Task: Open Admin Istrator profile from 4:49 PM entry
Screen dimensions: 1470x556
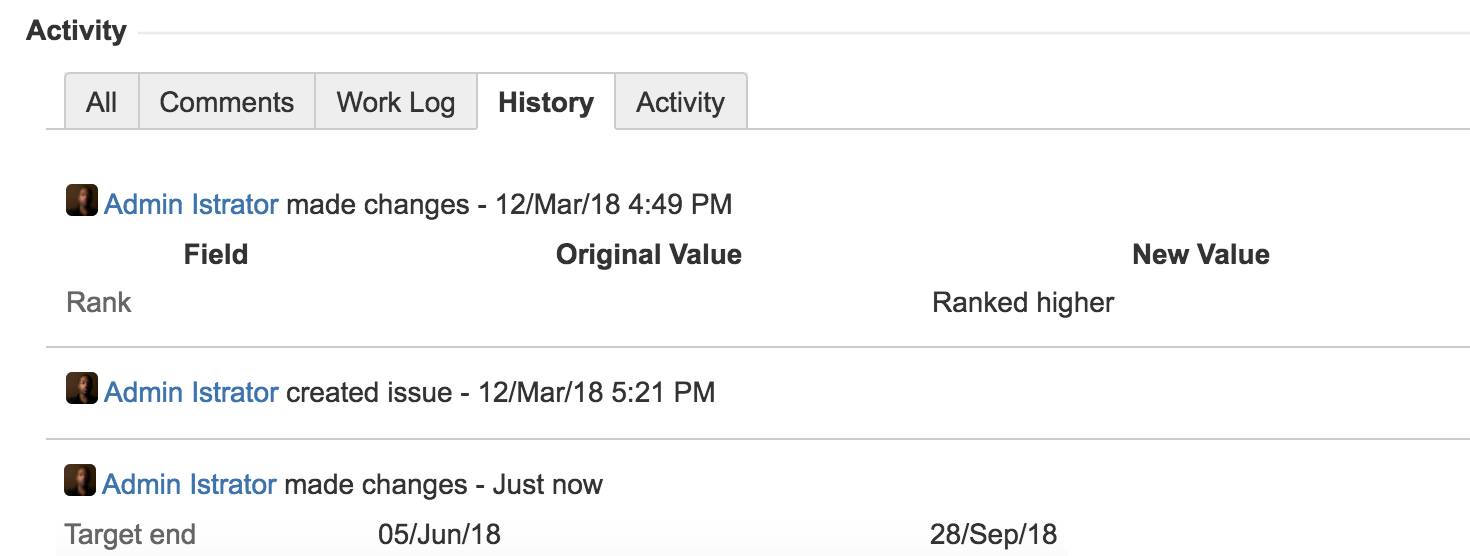Action: coord(191,205)
